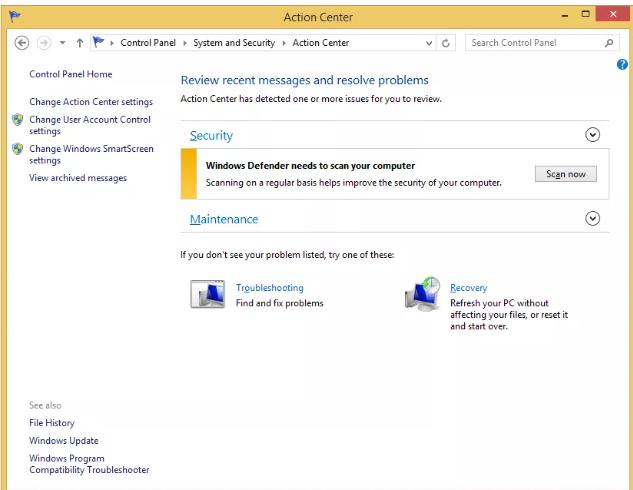This screenshot has width=633, height=490.
Task: Click the Security section heading
Action: point(212,136)
